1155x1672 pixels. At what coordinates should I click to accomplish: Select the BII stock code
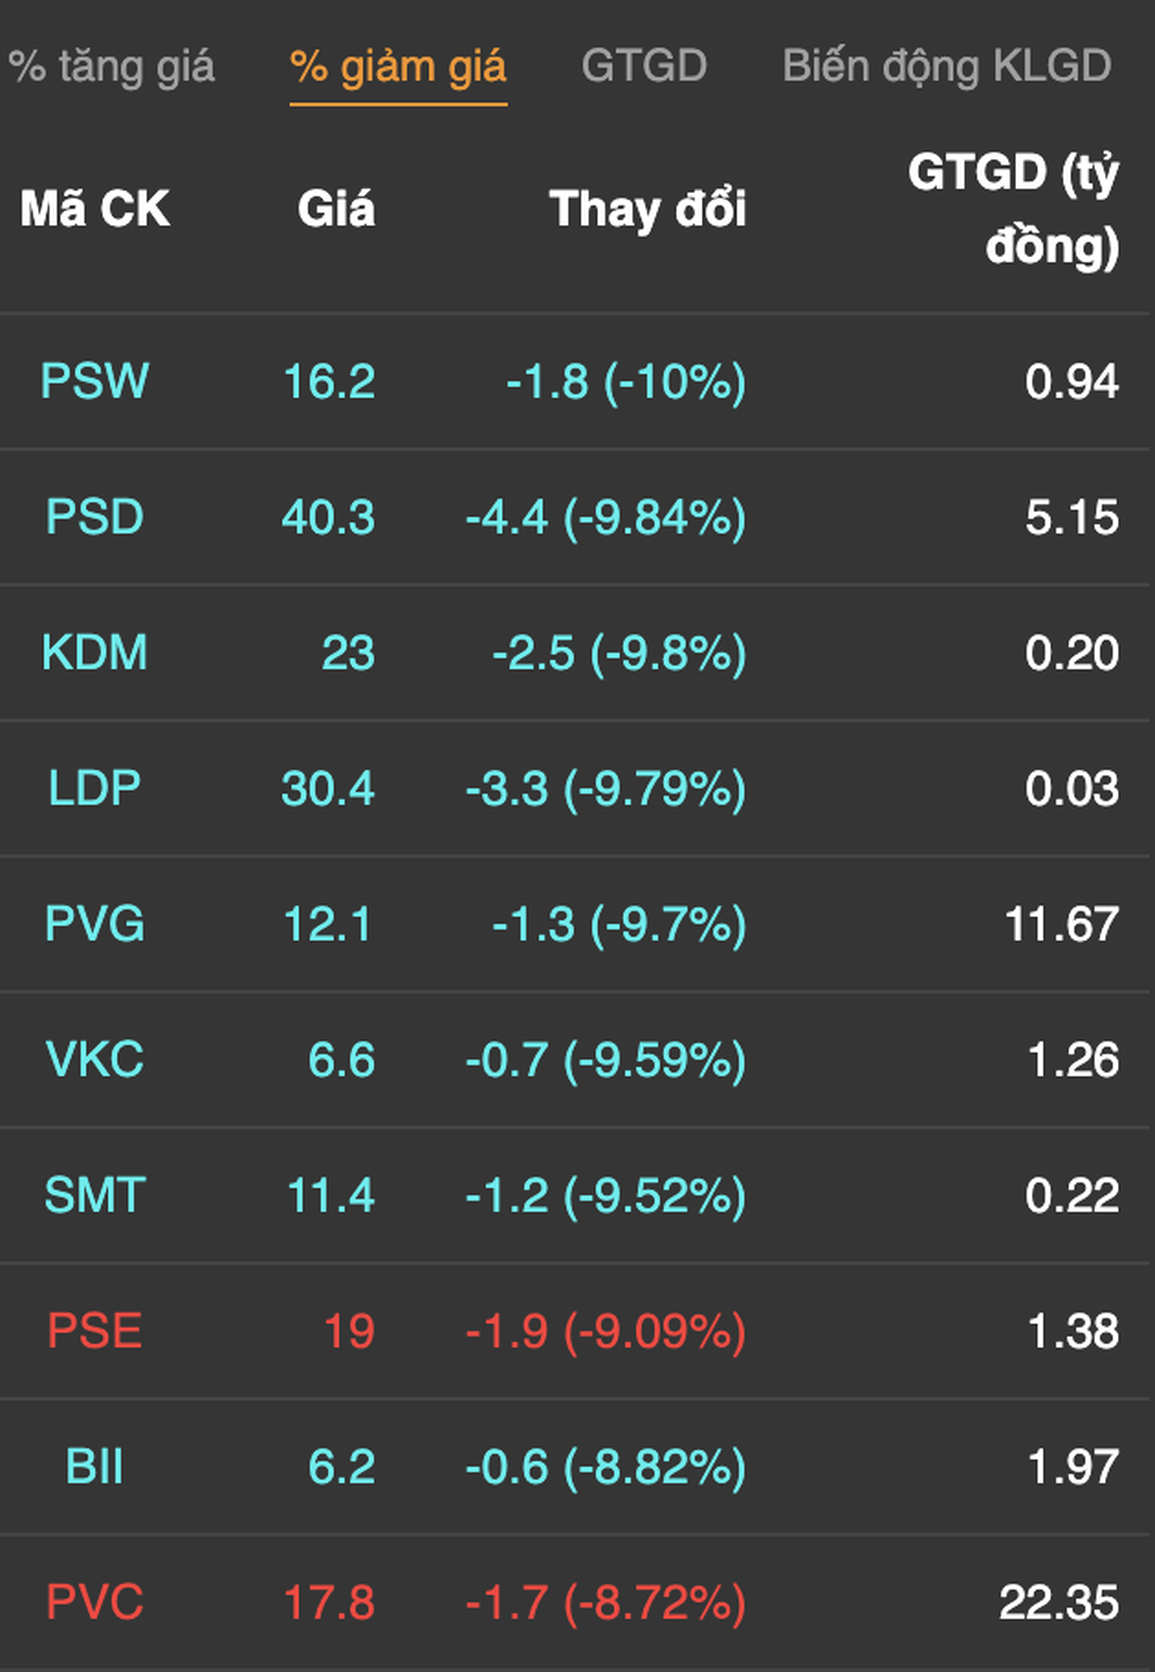(x=95, y=1467)
